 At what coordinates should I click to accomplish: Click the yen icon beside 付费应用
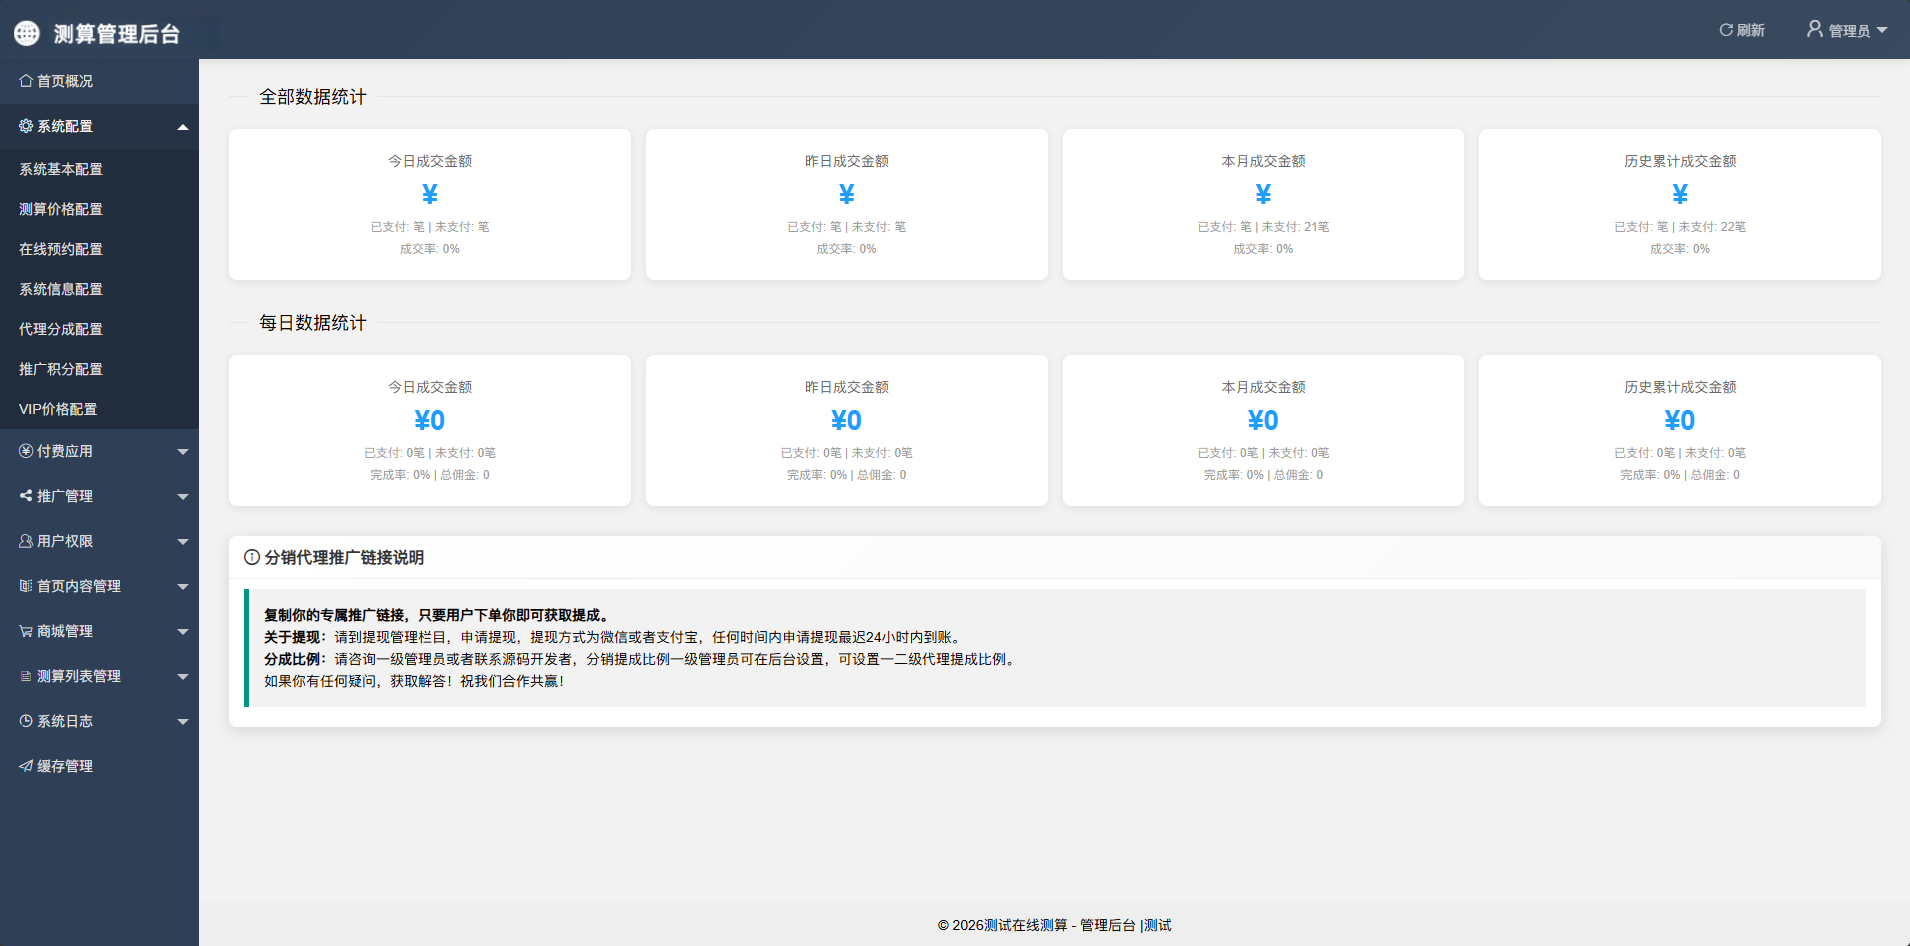point(26,451)
